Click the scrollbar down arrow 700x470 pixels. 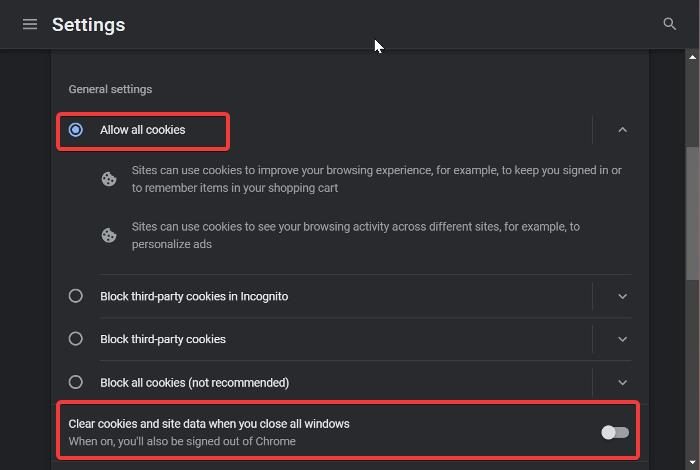point(692,462)
